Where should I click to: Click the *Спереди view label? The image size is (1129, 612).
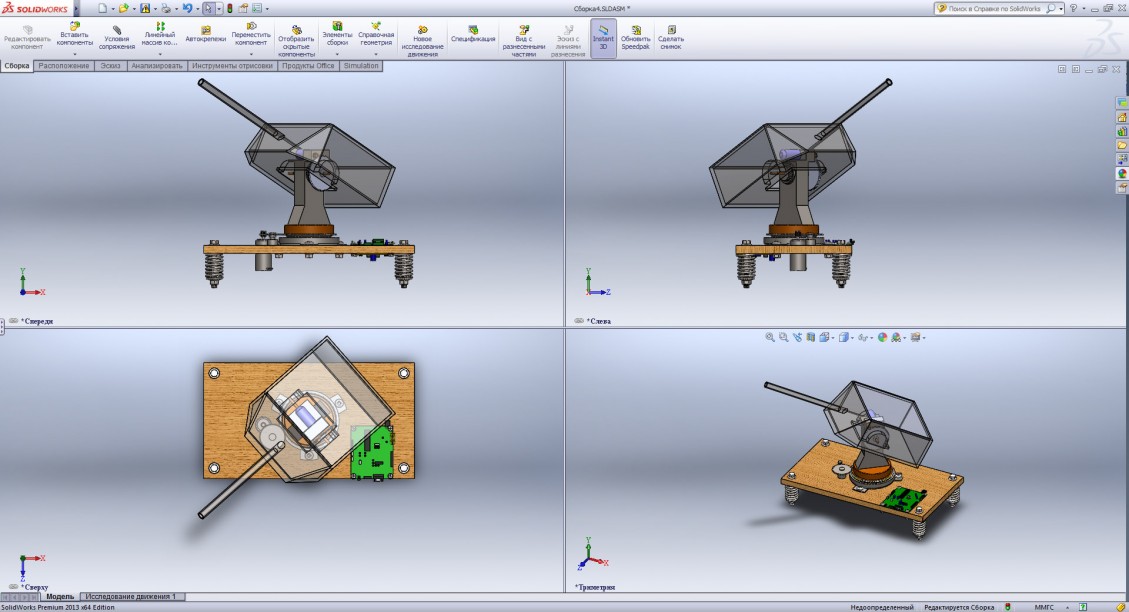(37, 321)
